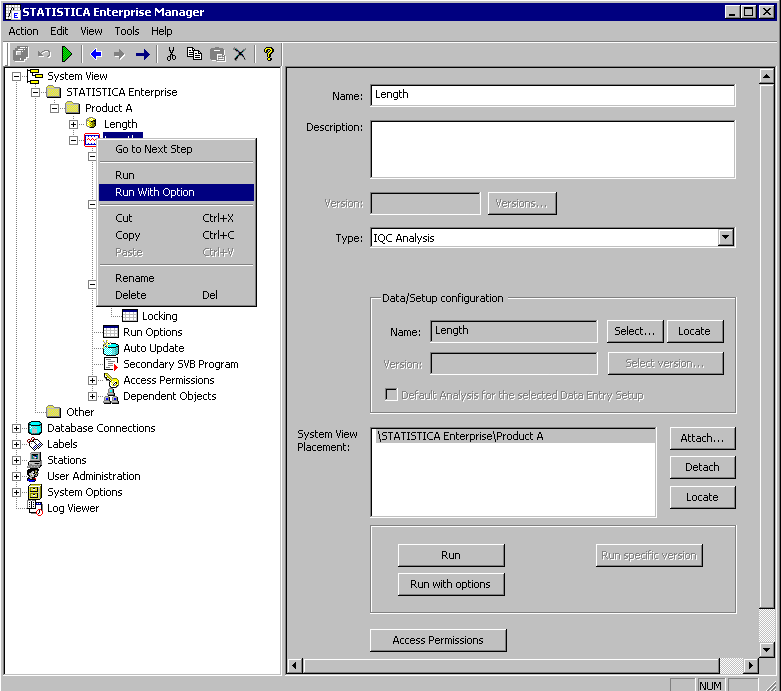This screenshot has width=781, height=691.
Task: Click the scissors Cut toolbar icon
Action: click(171, 54)
